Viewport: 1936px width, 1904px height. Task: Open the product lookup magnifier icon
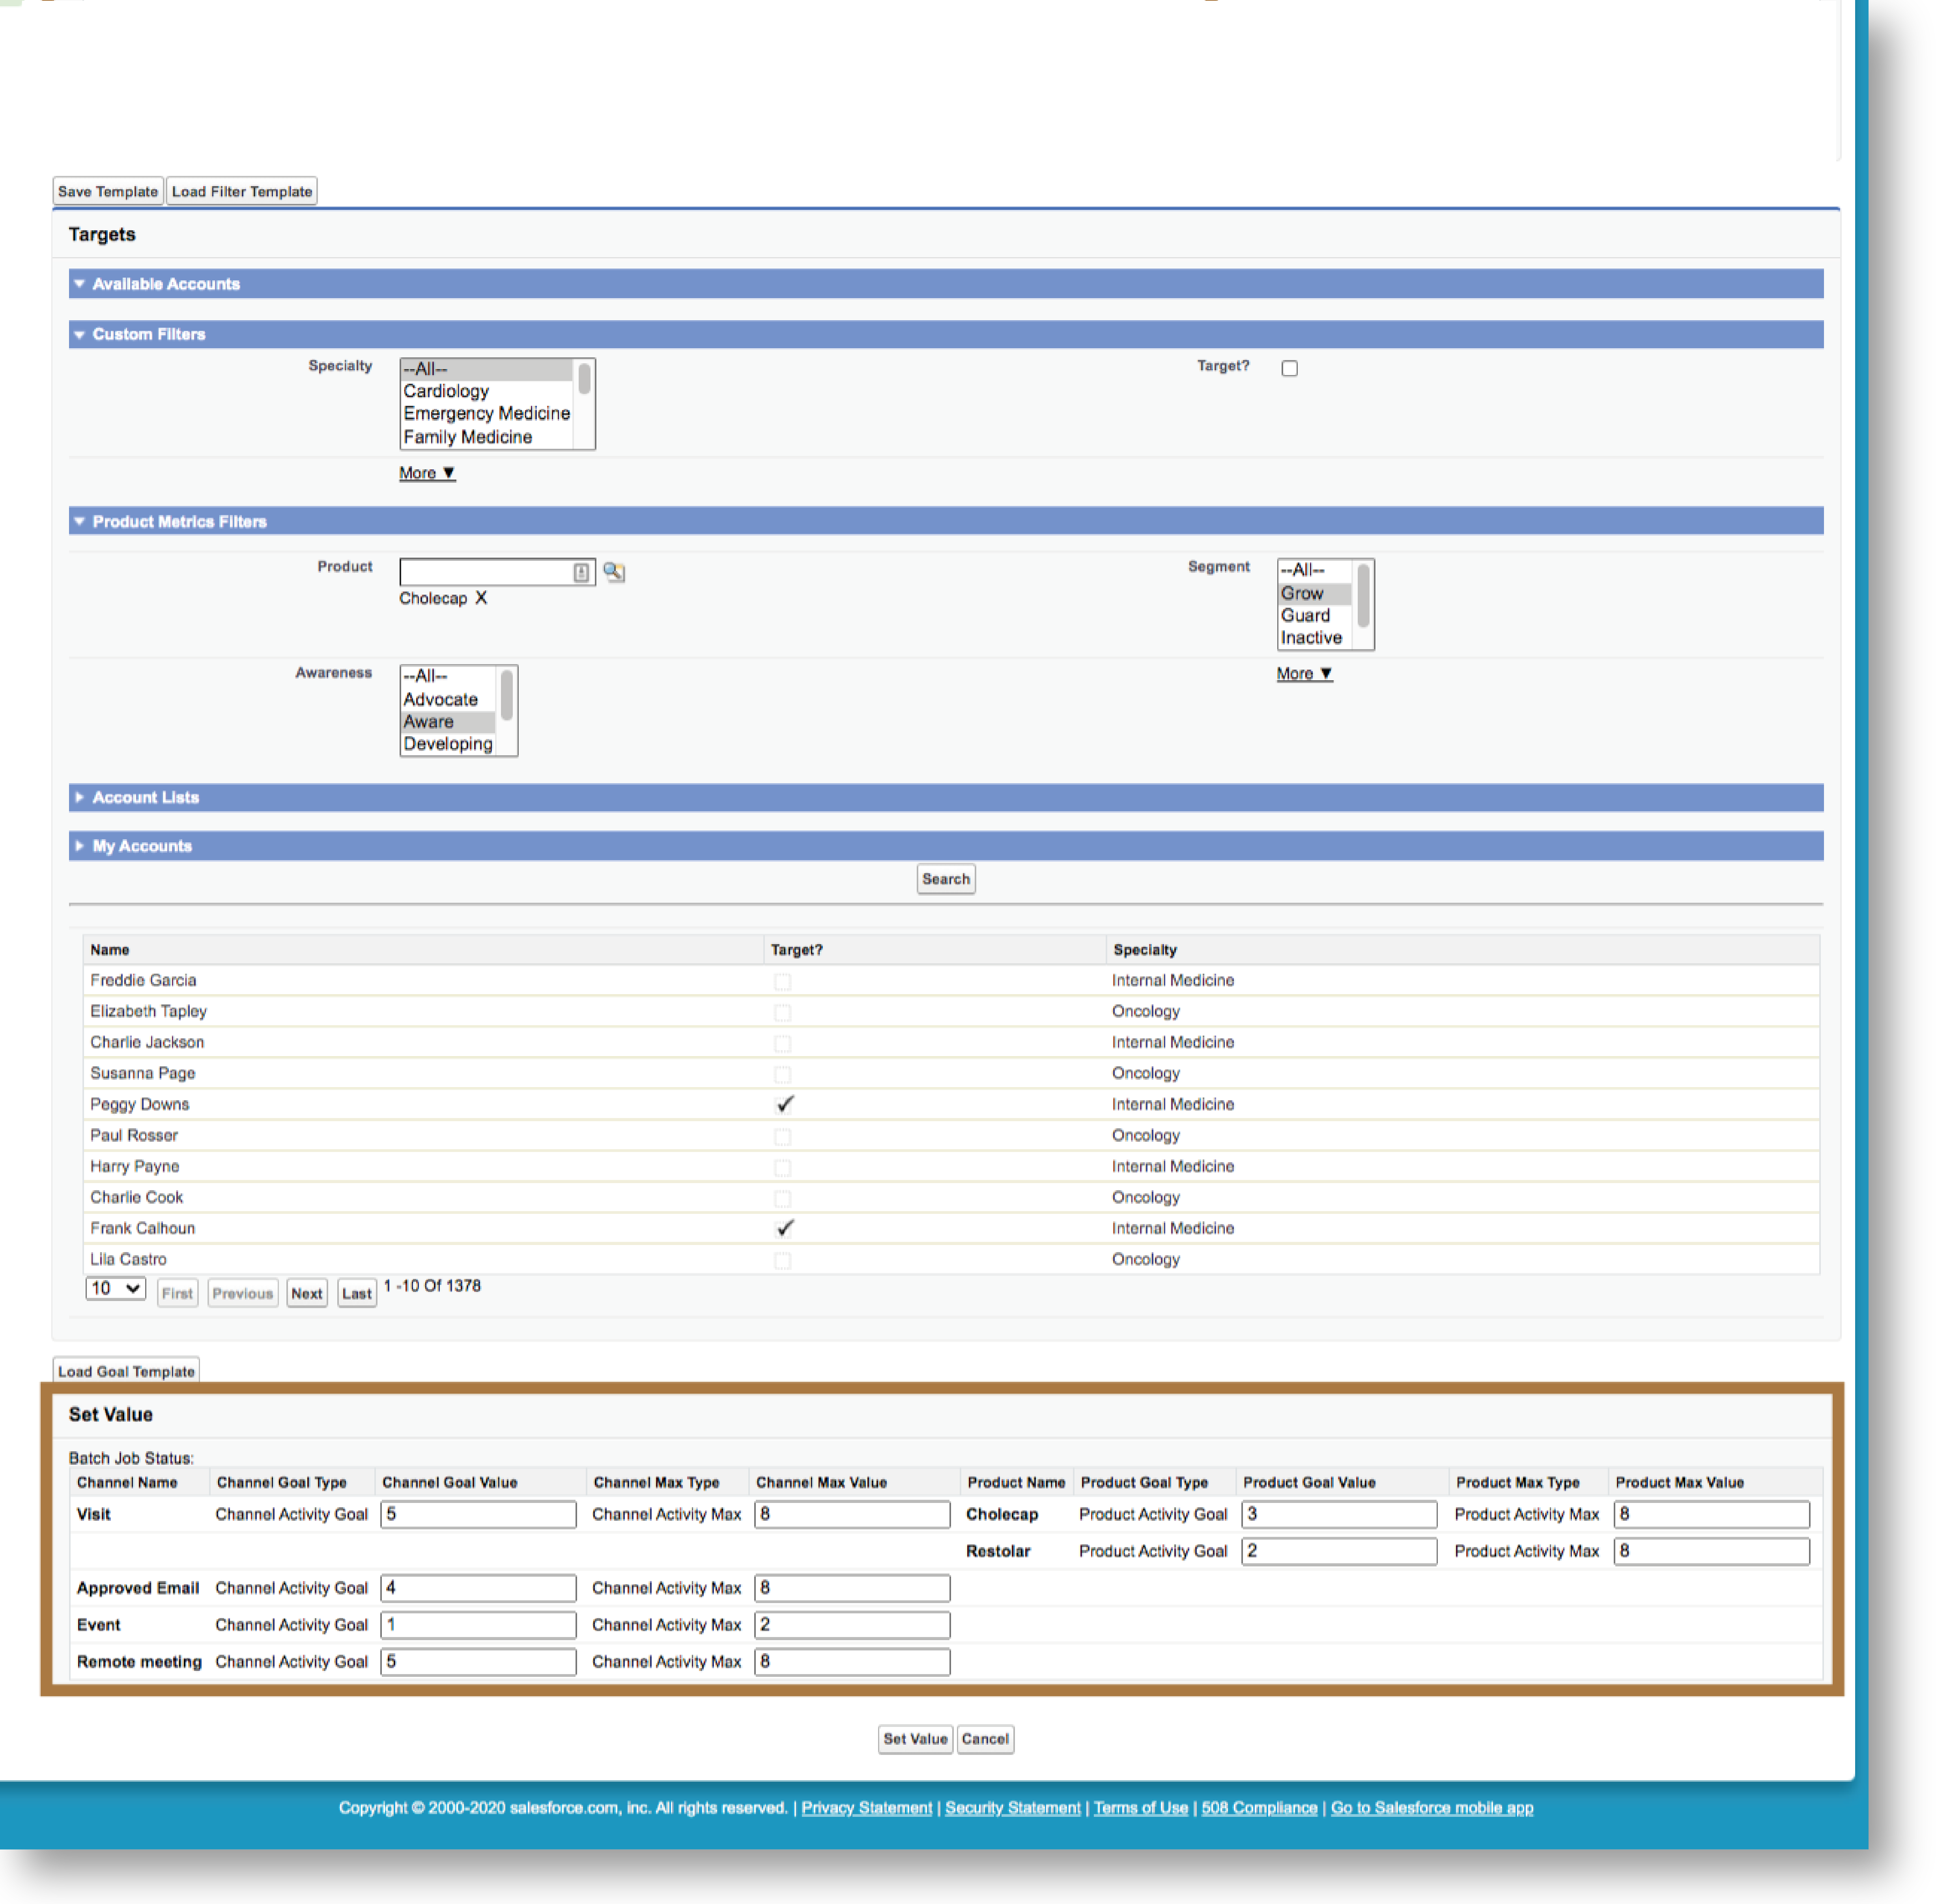[x=614, y=572]
